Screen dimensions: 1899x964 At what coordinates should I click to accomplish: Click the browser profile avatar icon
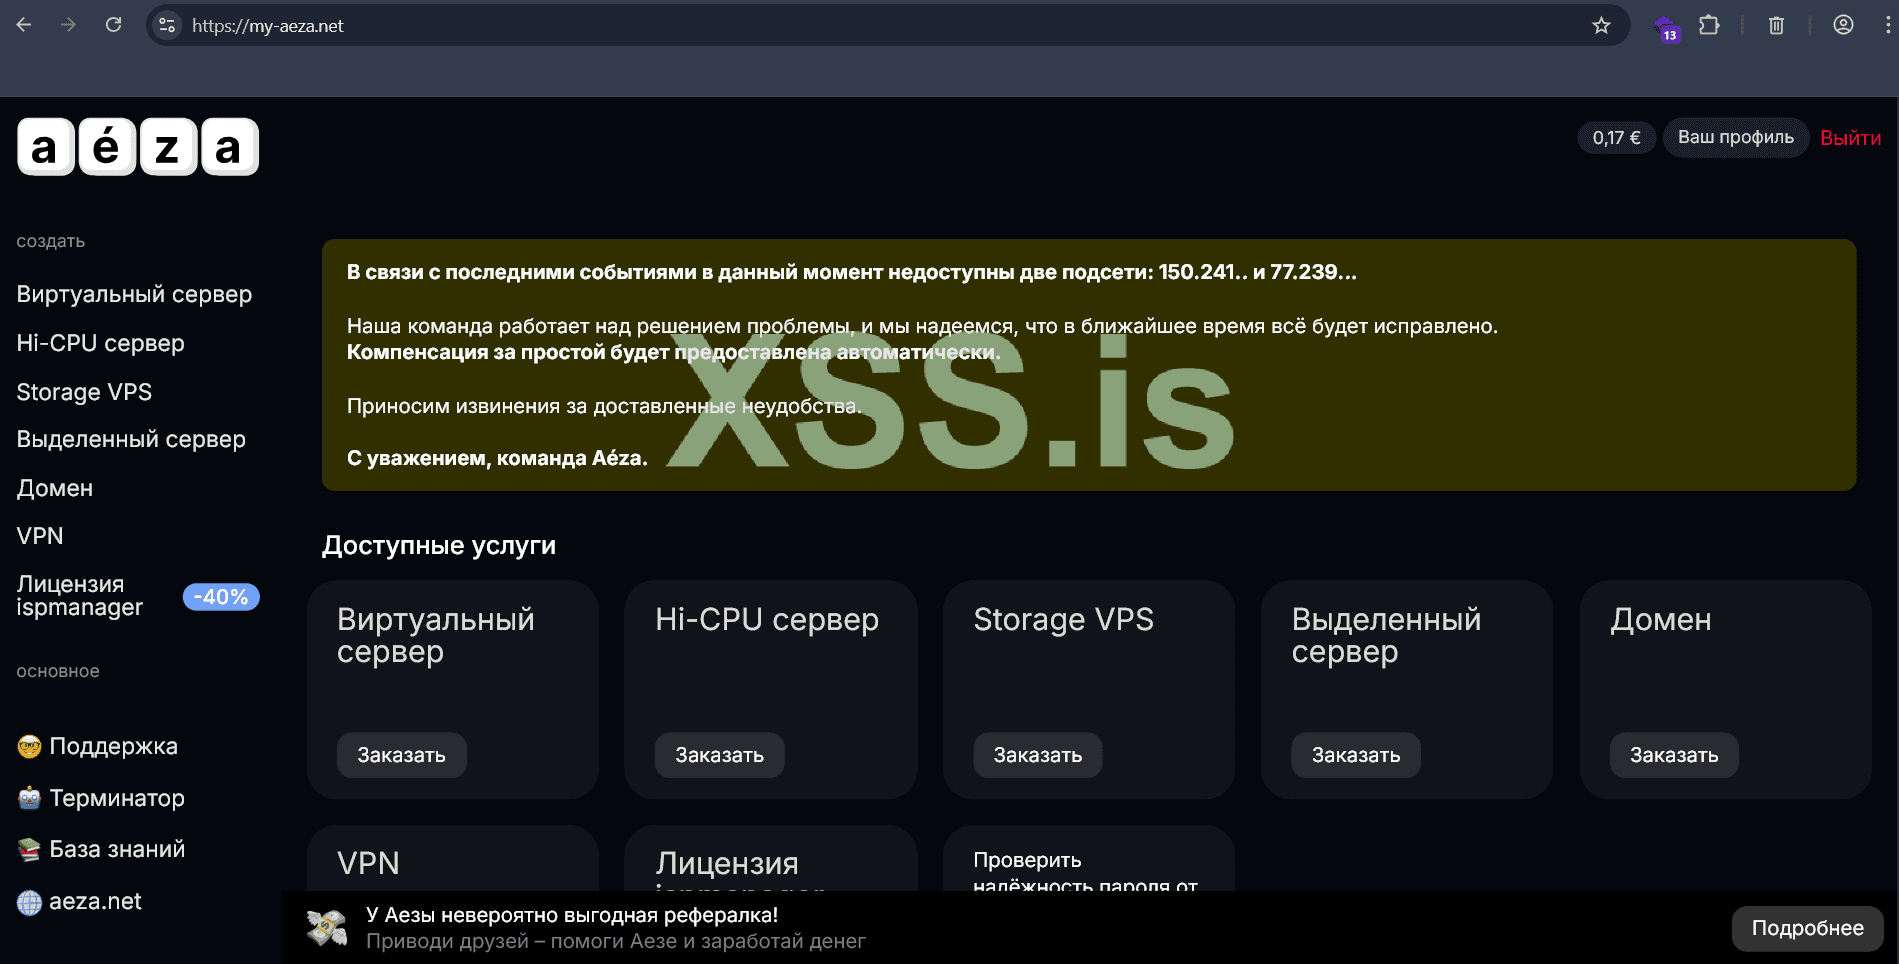tap(1843, 26)
